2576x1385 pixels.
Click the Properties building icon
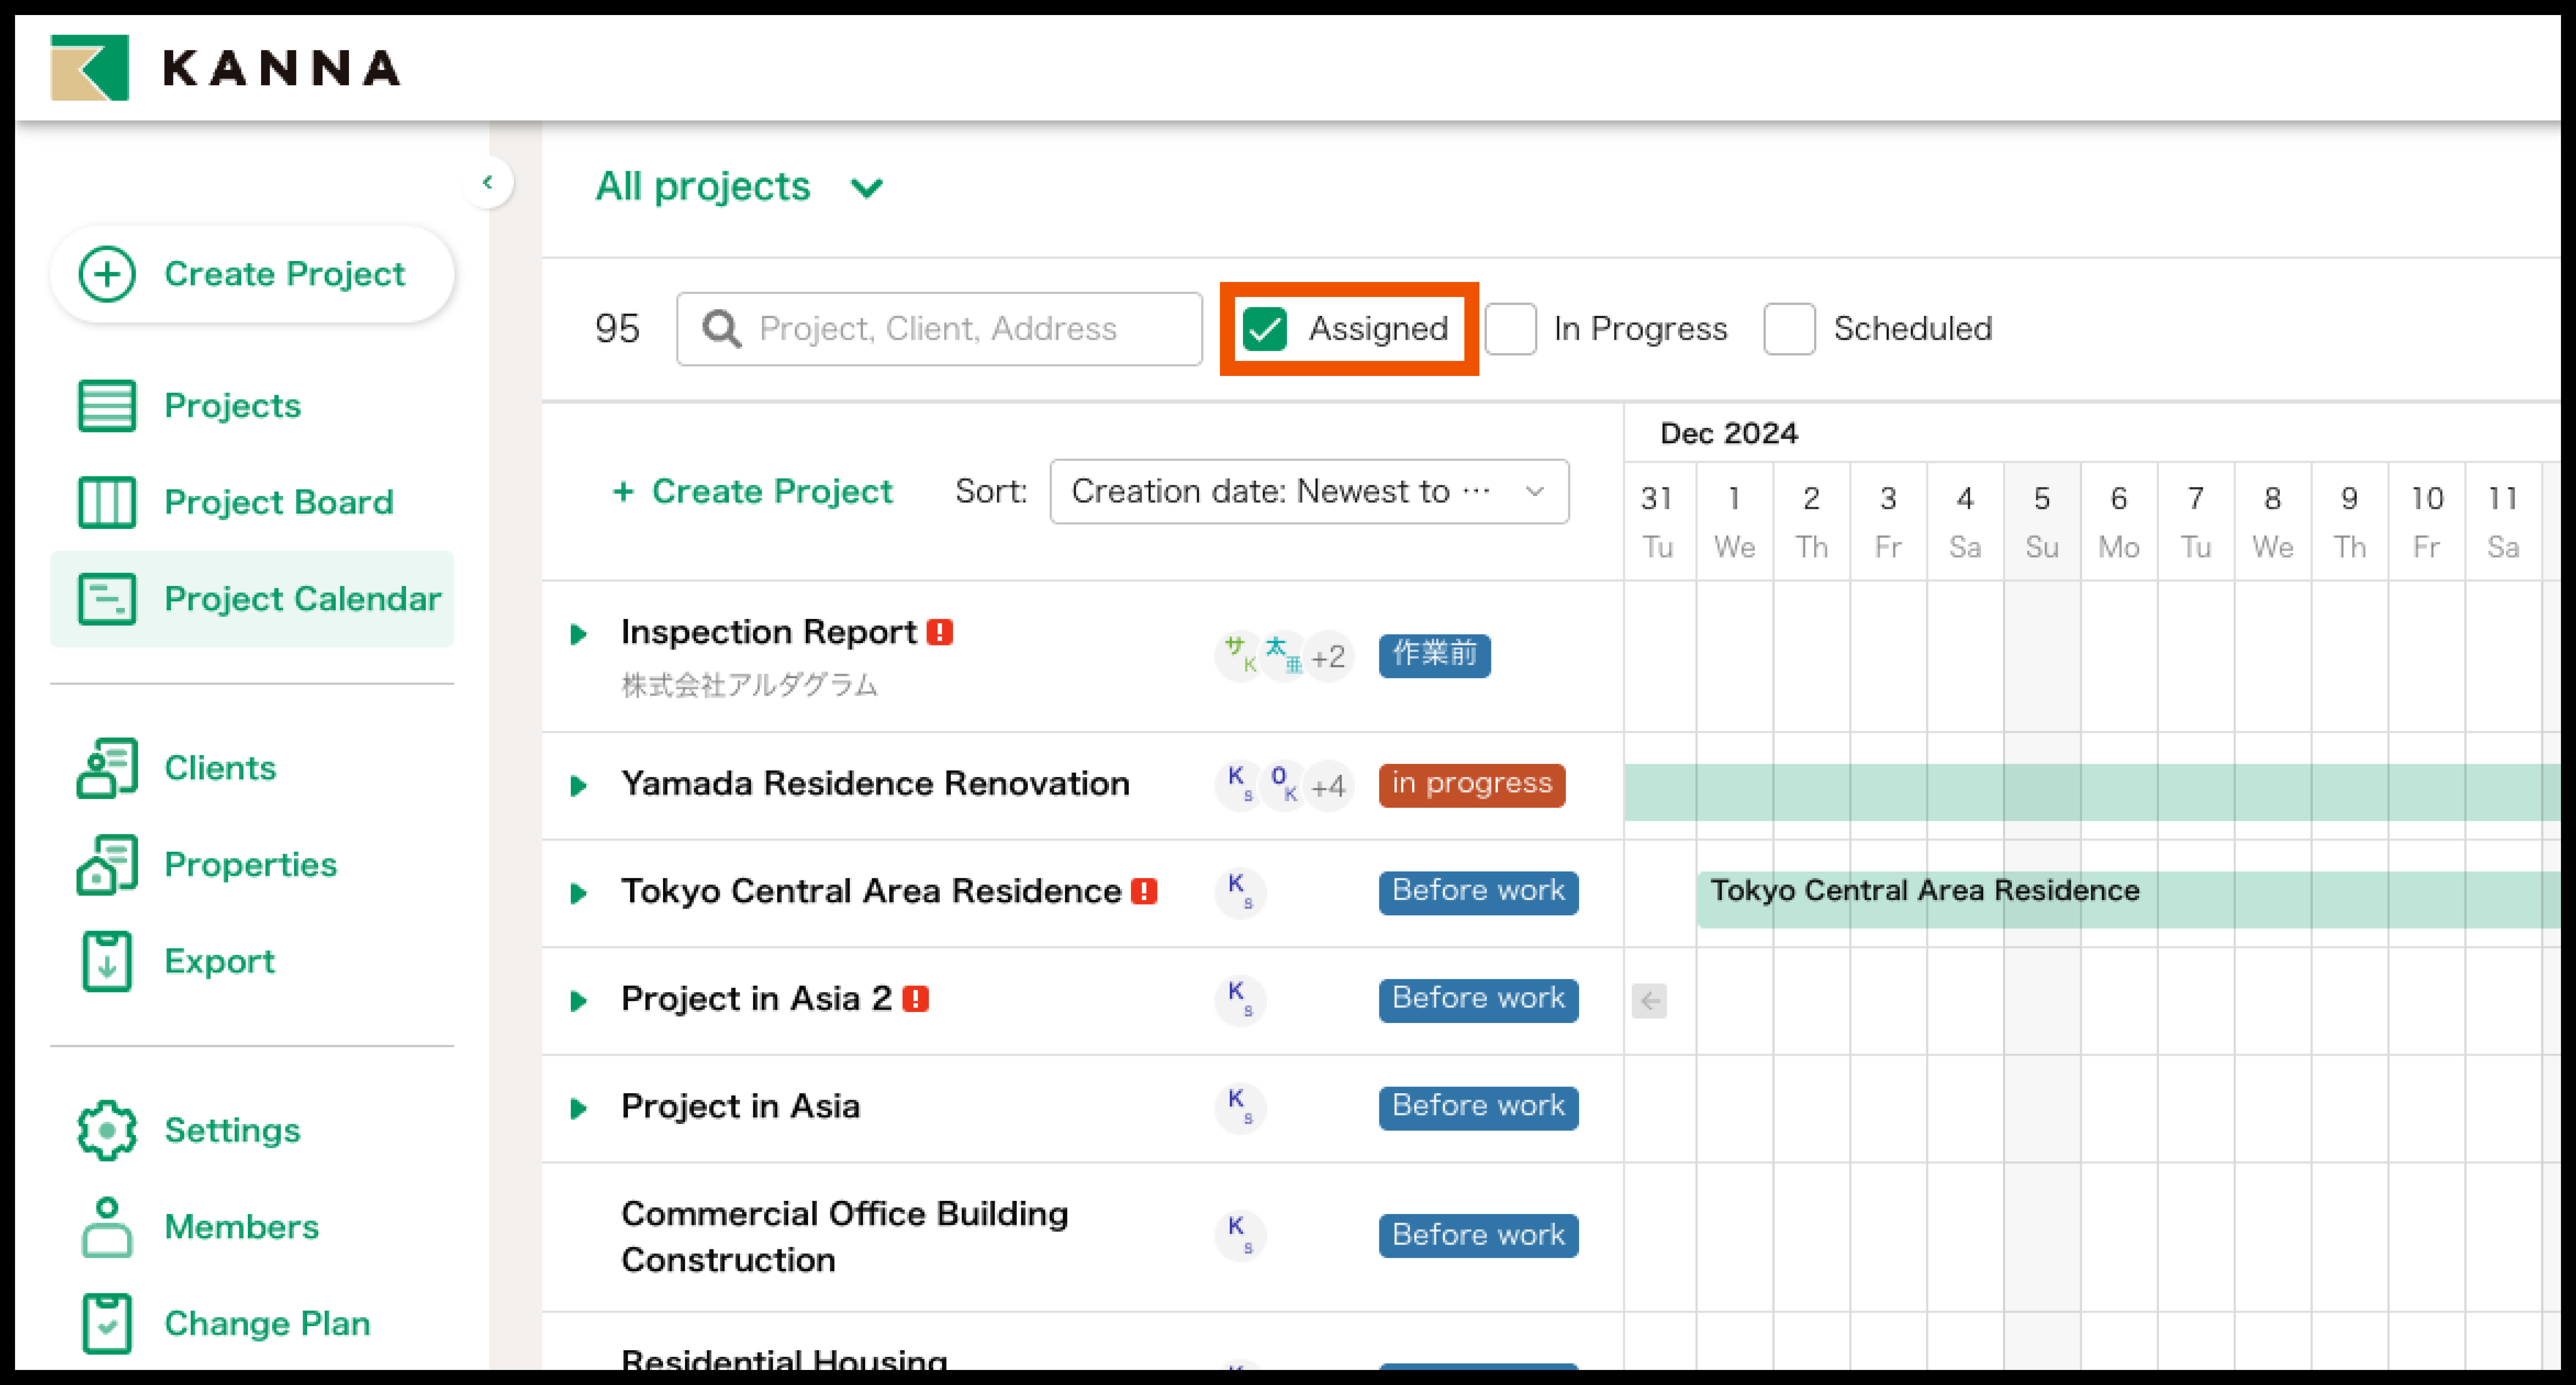click(x=106, y=864)
